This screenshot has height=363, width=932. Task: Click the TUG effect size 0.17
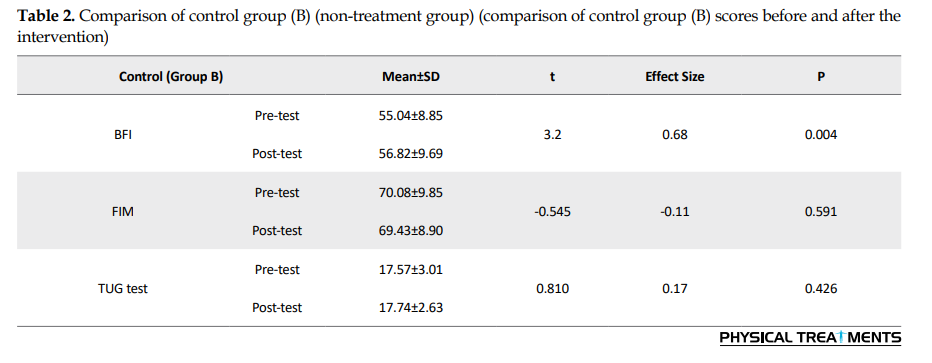coord(675,289)
